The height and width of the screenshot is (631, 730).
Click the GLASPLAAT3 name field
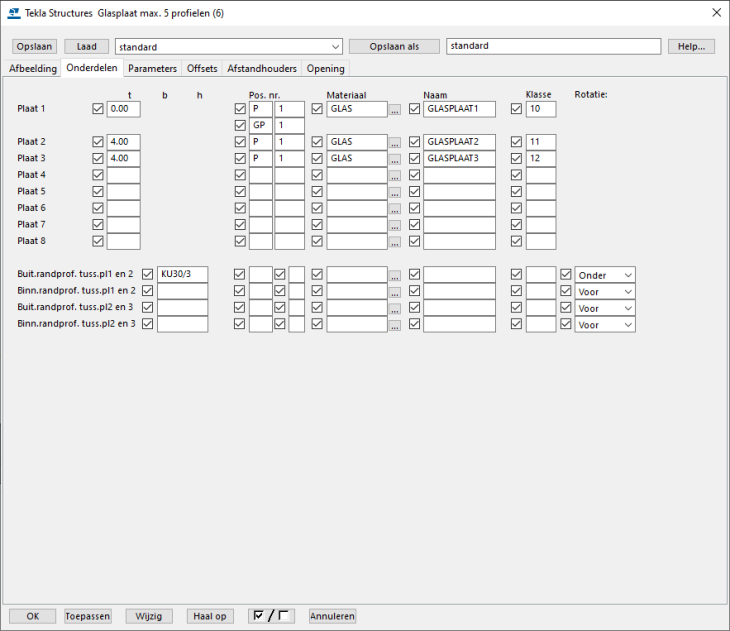(460, 158)
